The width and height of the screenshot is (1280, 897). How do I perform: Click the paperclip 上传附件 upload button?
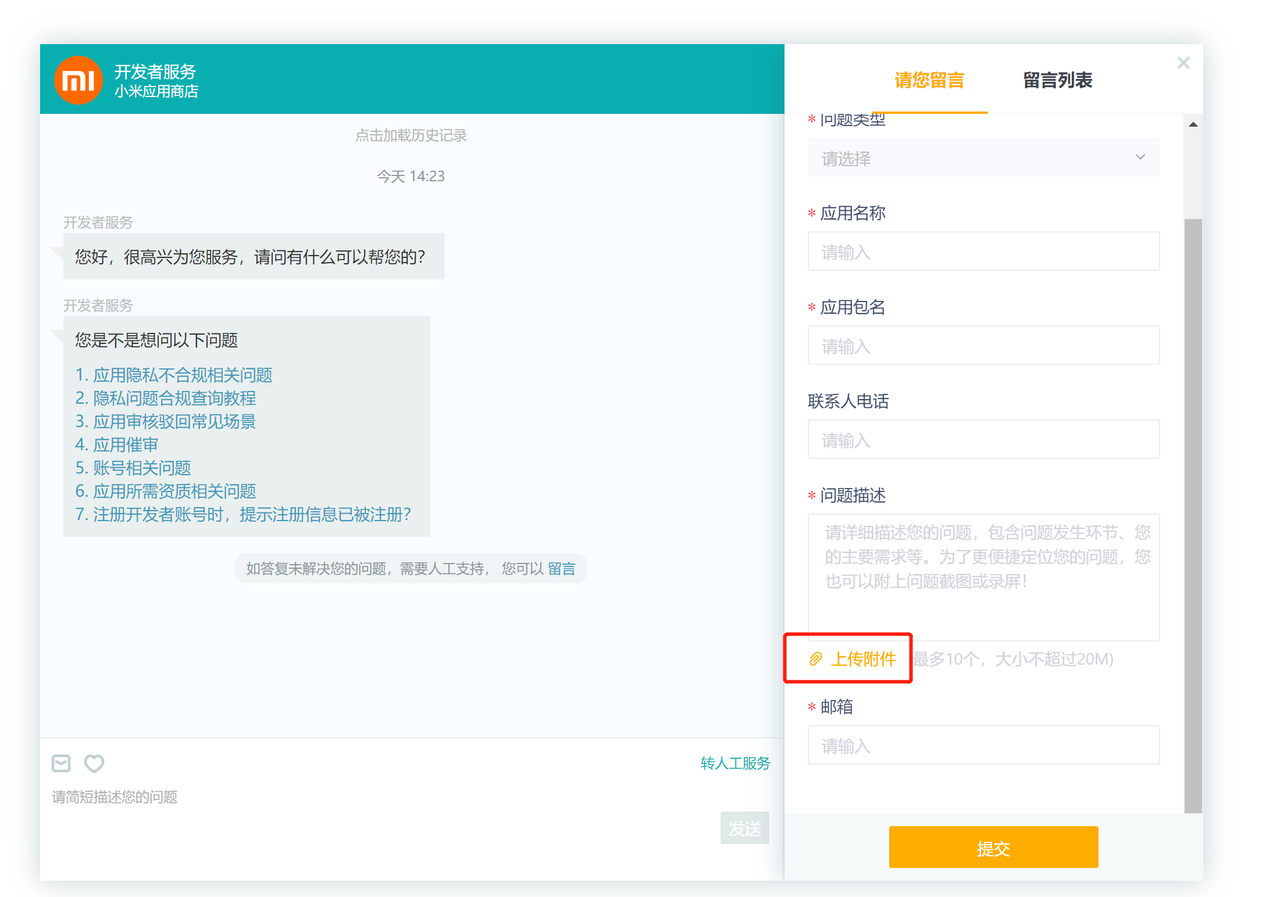tap(852, 659)
